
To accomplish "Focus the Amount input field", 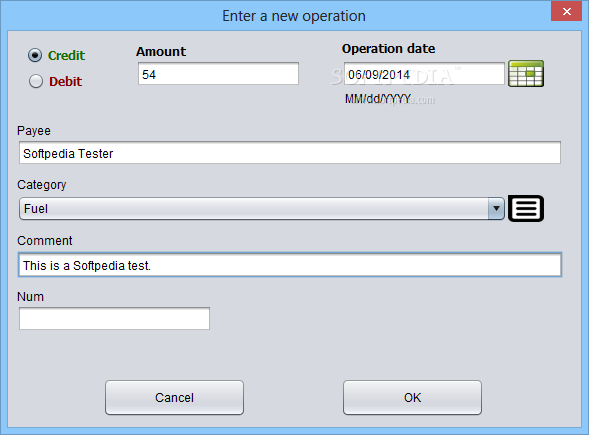I will coord(218,74).
